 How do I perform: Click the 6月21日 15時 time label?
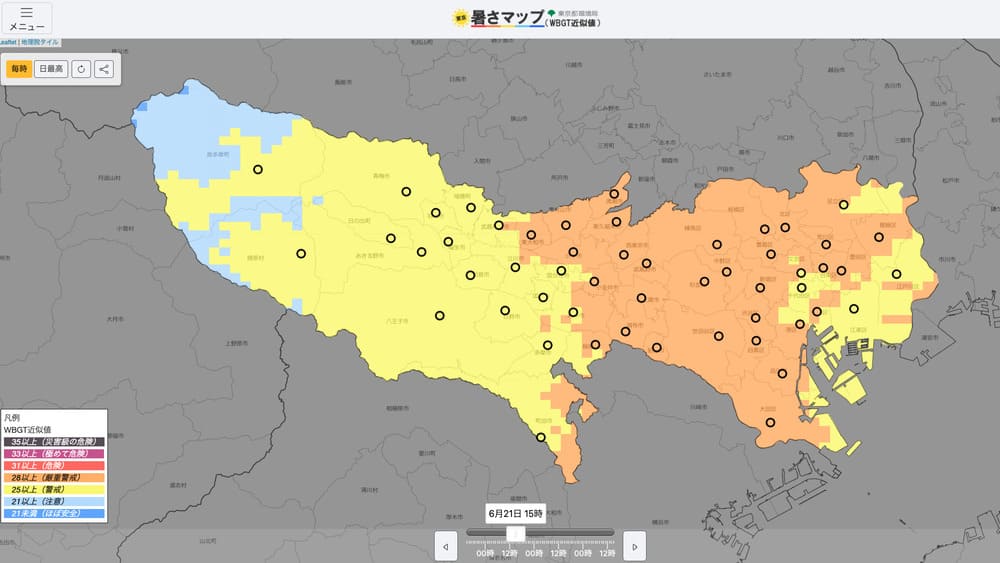point(516,513)
